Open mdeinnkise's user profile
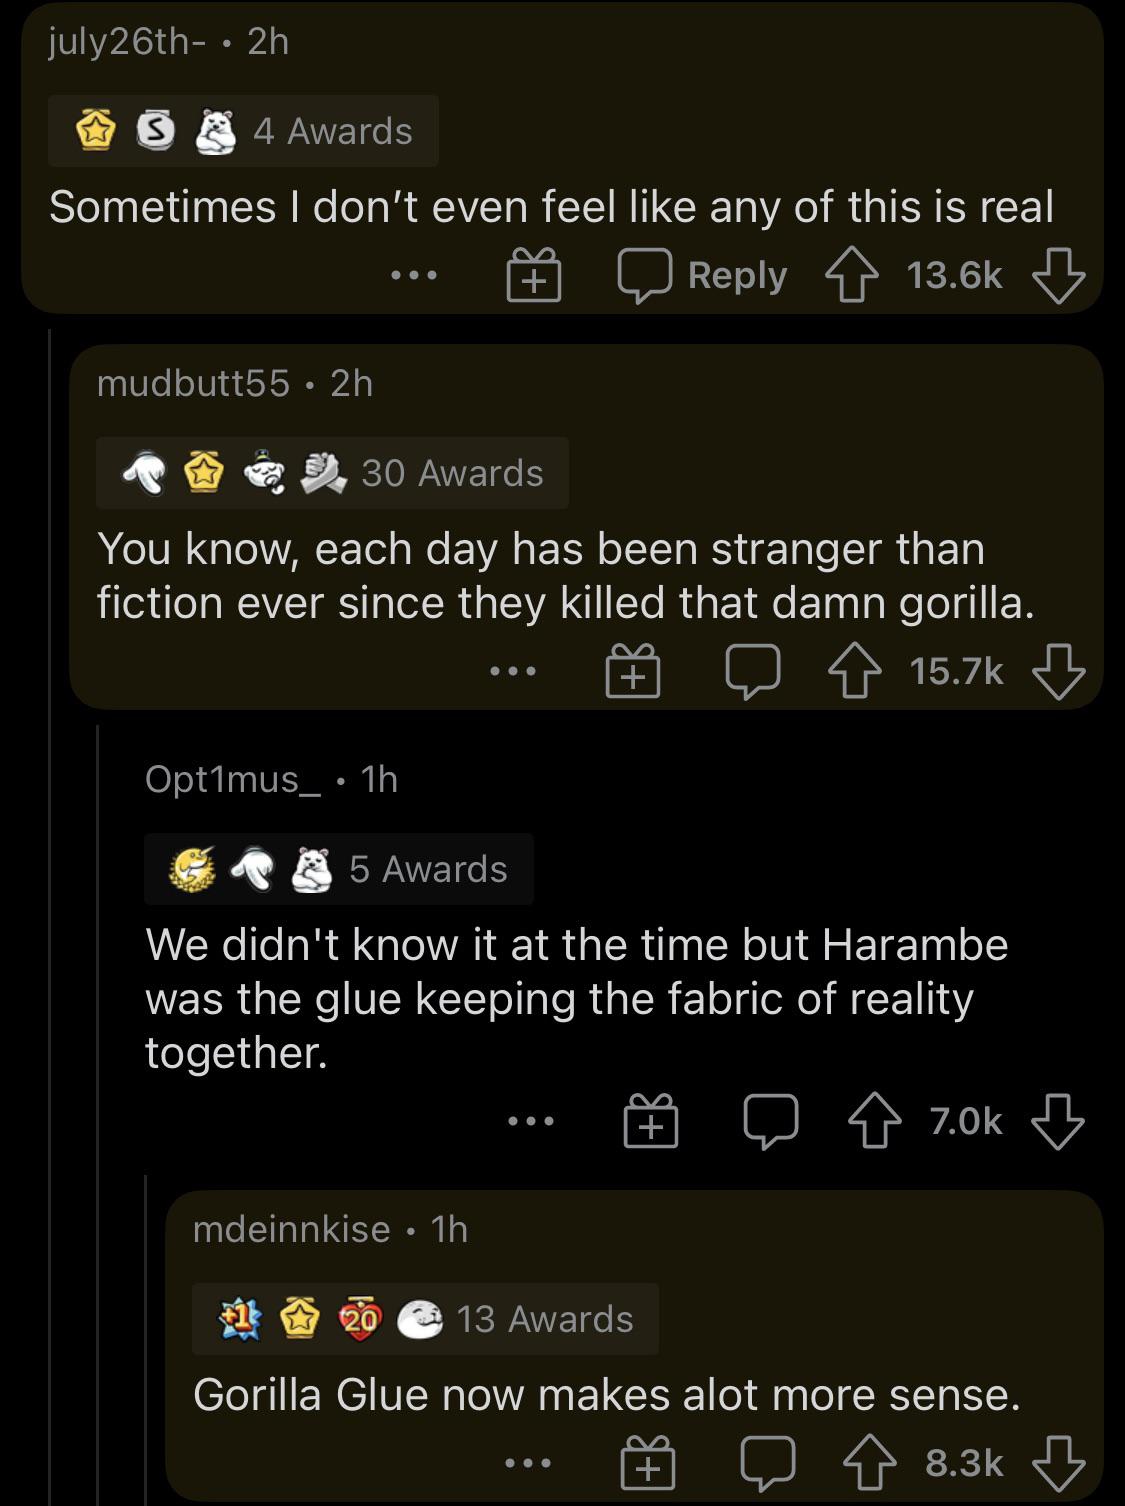 [x=291, y=1229]
